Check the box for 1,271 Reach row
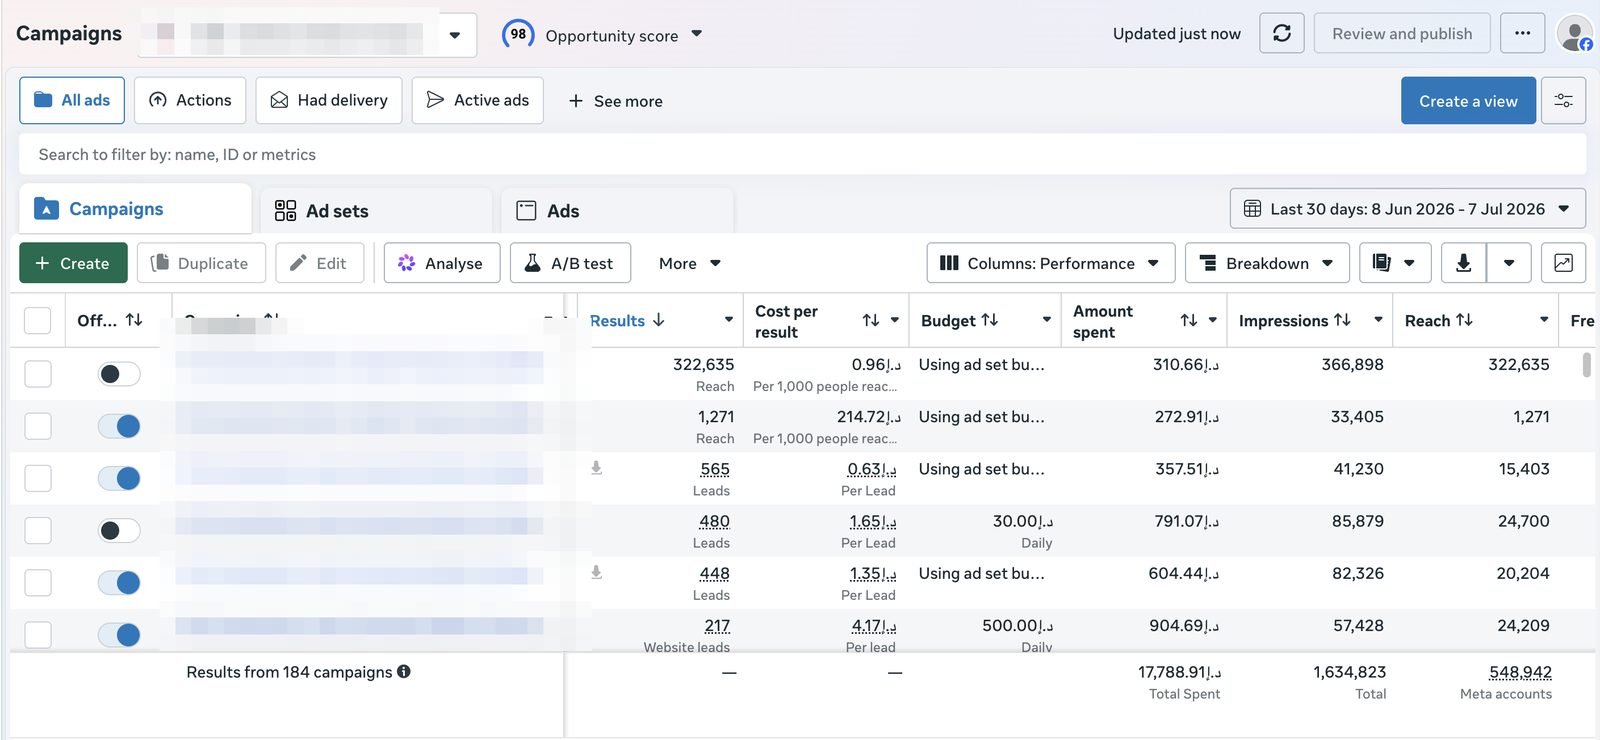This screenshot has height=740, width=1600. coord(37,426)
